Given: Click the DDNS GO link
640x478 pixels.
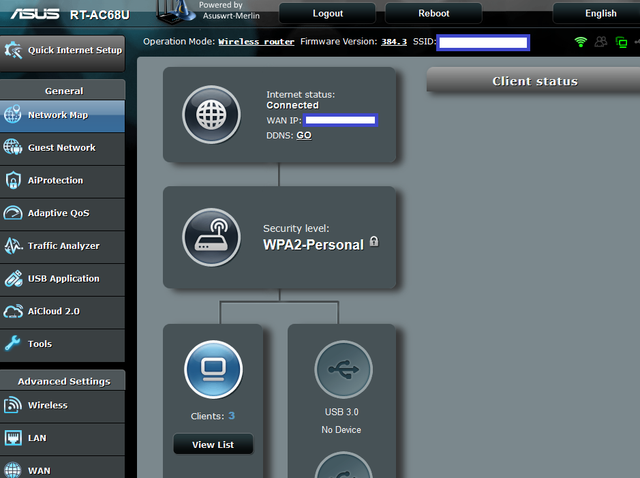Looking at the screenshot, I should point(304,135).
